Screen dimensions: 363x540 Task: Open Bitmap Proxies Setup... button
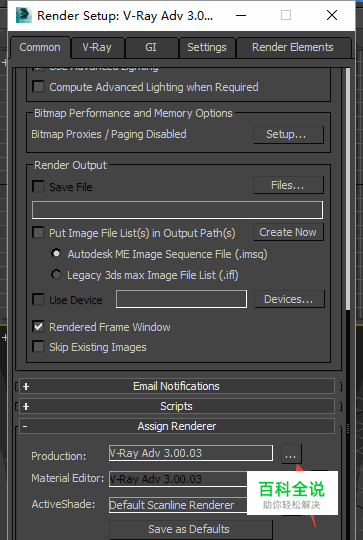[x=288, y=134]
